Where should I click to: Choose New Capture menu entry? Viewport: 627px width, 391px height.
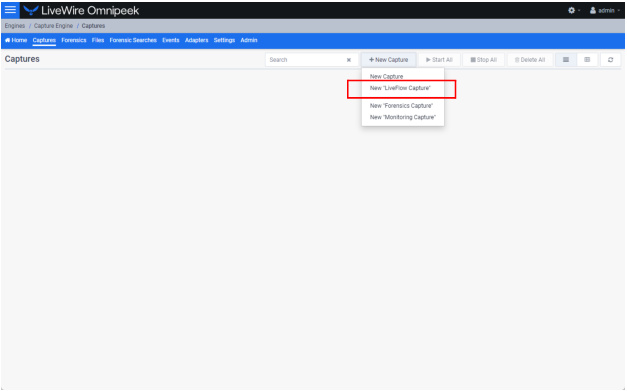403,76
